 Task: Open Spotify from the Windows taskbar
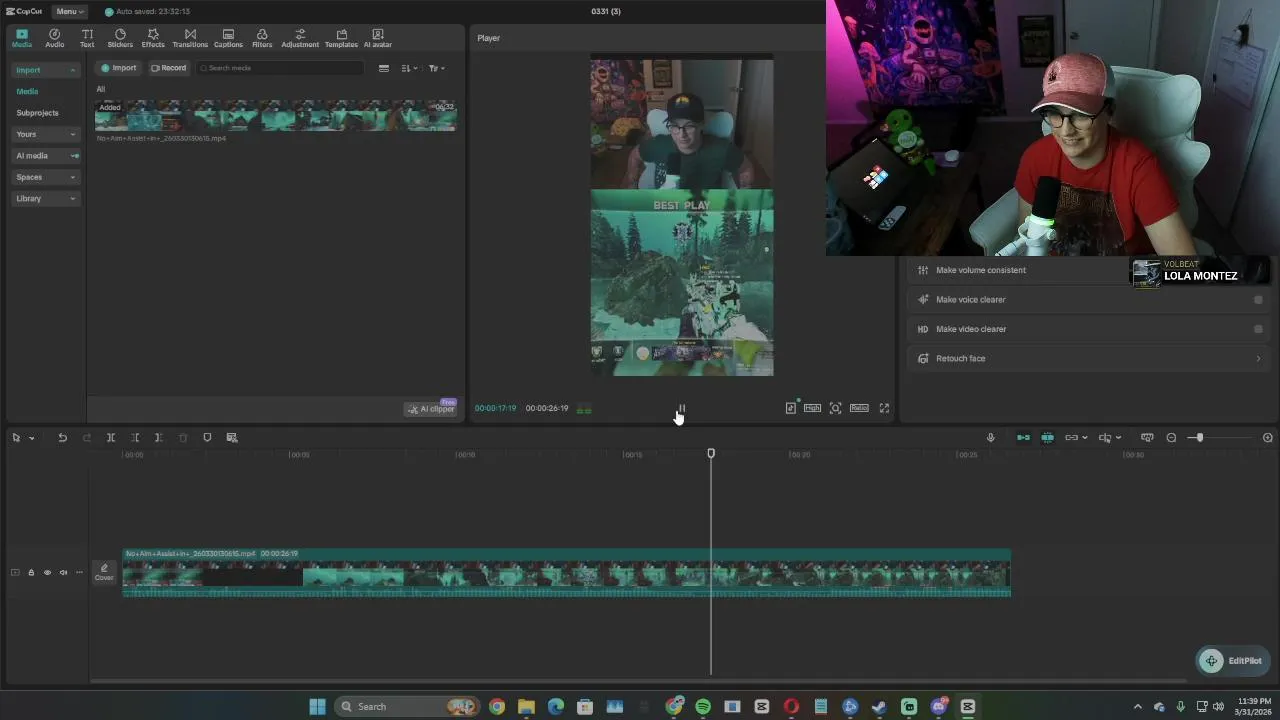(703, 707)
